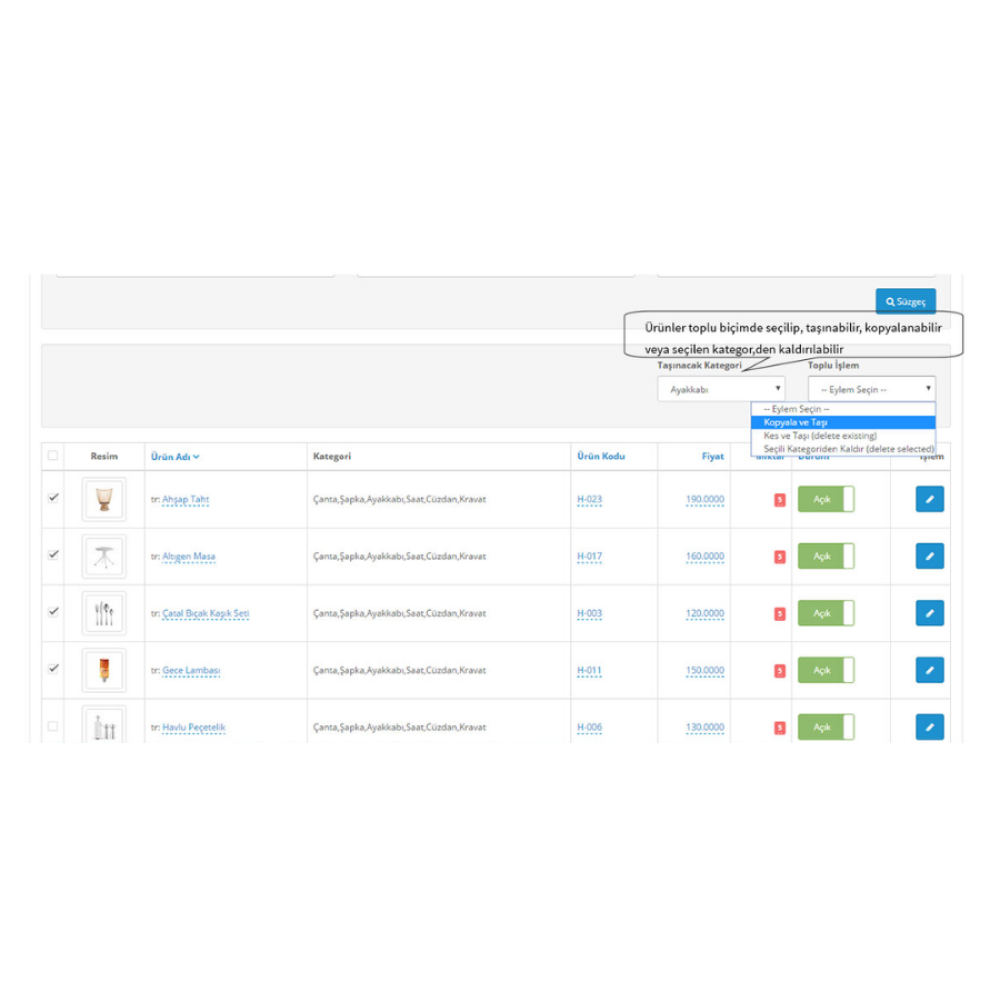1000x1000 pixels.
Task: Open the Toplu İşlem Eylem Seçin dropdown
Action: coord(871,389)
